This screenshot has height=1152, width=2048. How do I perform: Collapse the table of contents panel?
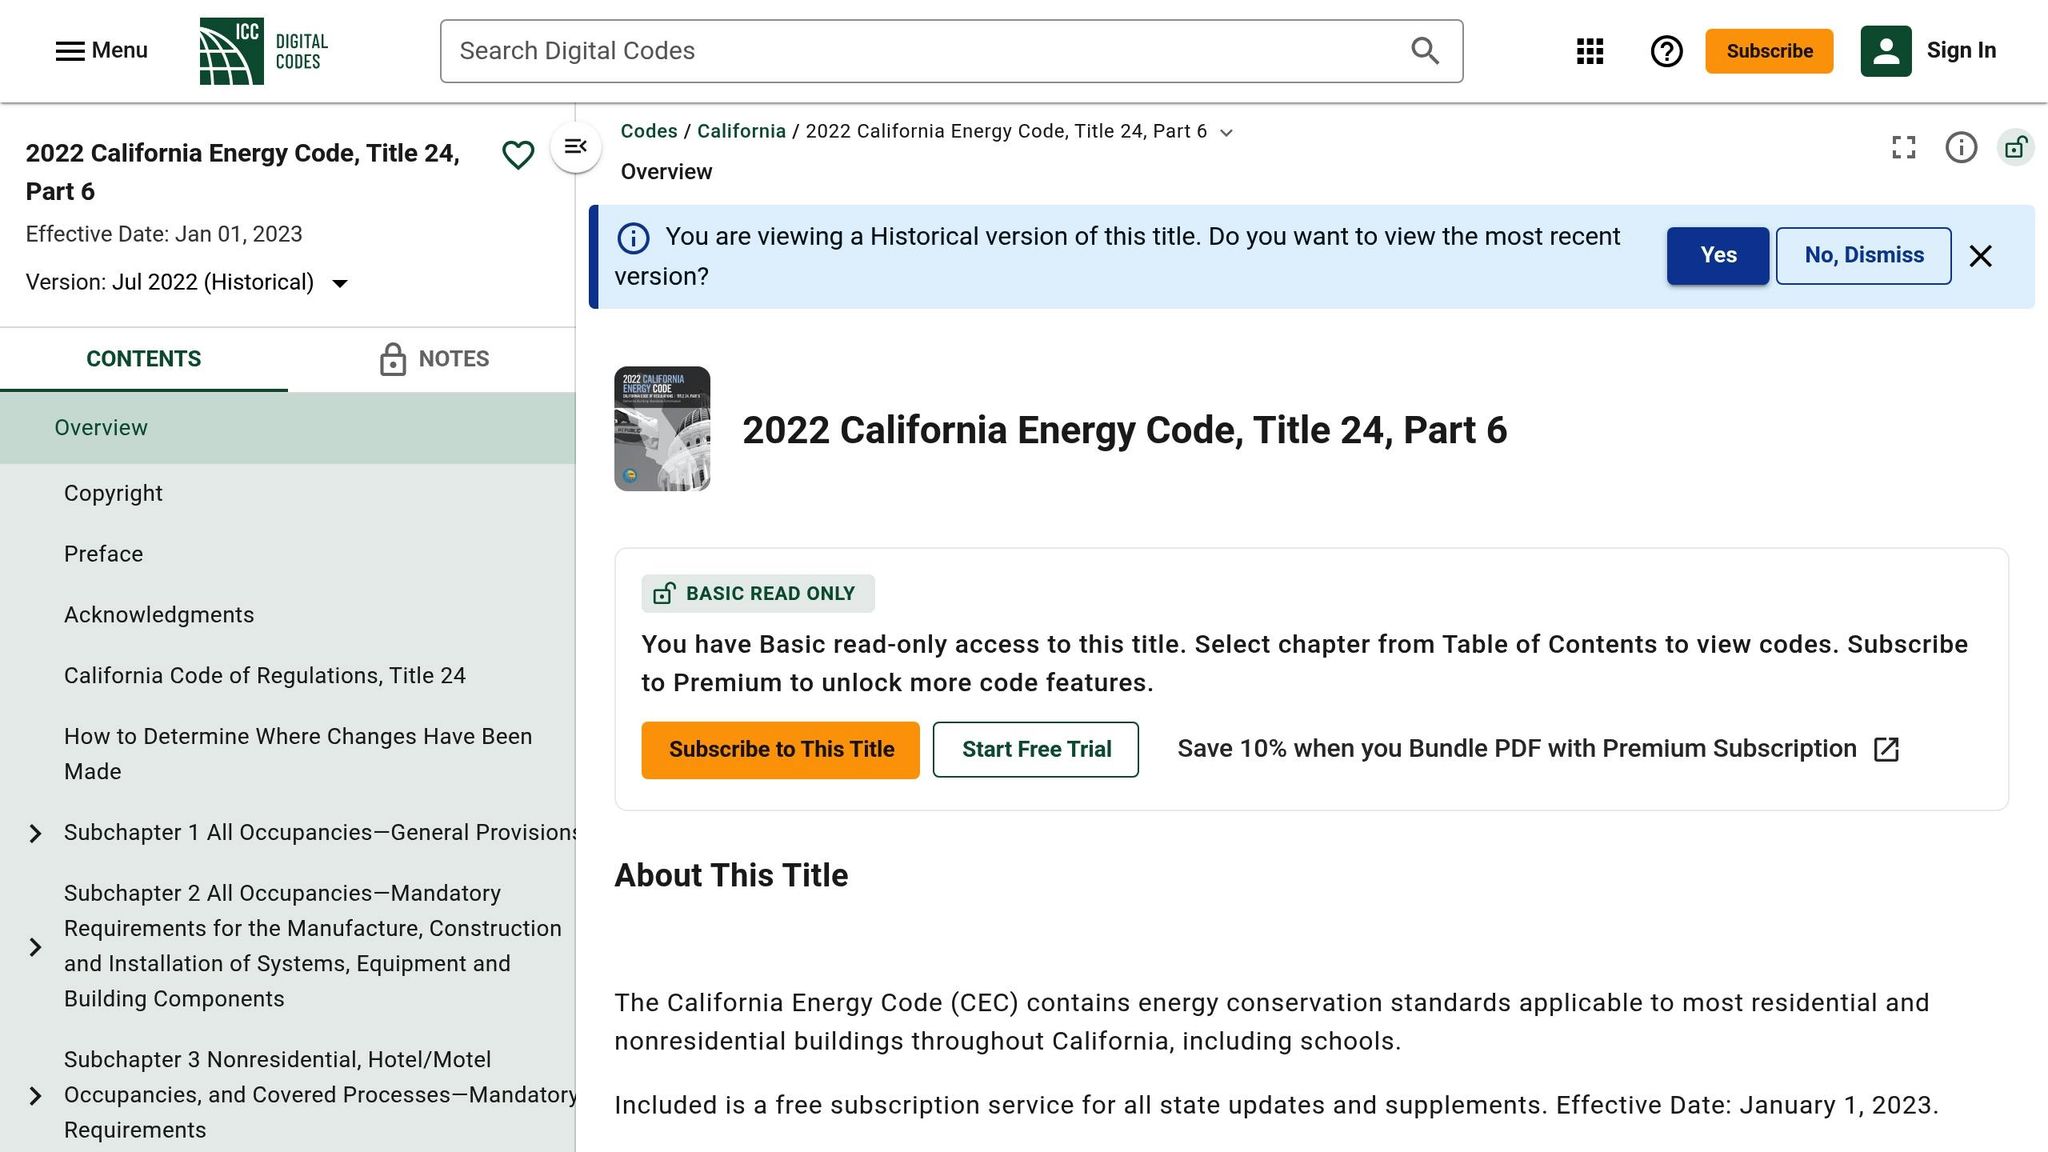click(576, 147)
